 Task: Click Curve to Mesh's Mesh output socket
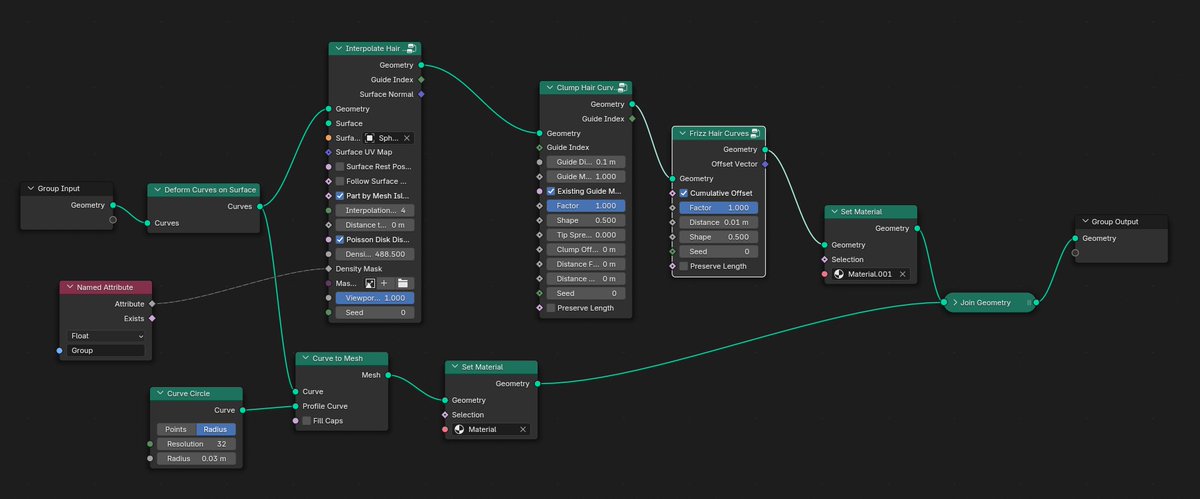pos(388,376)
